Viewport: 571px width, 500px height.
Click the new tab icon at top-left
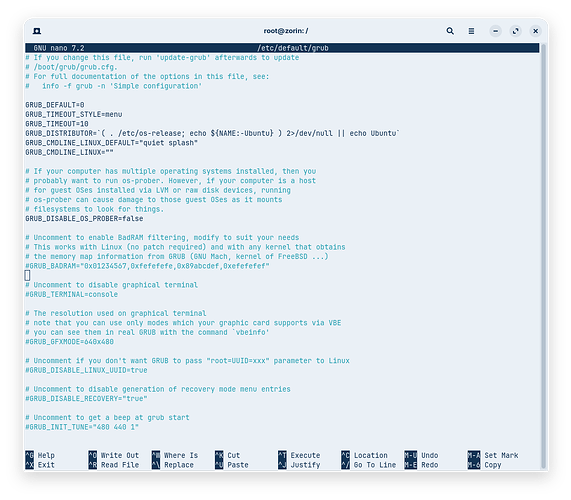[37, 31]
